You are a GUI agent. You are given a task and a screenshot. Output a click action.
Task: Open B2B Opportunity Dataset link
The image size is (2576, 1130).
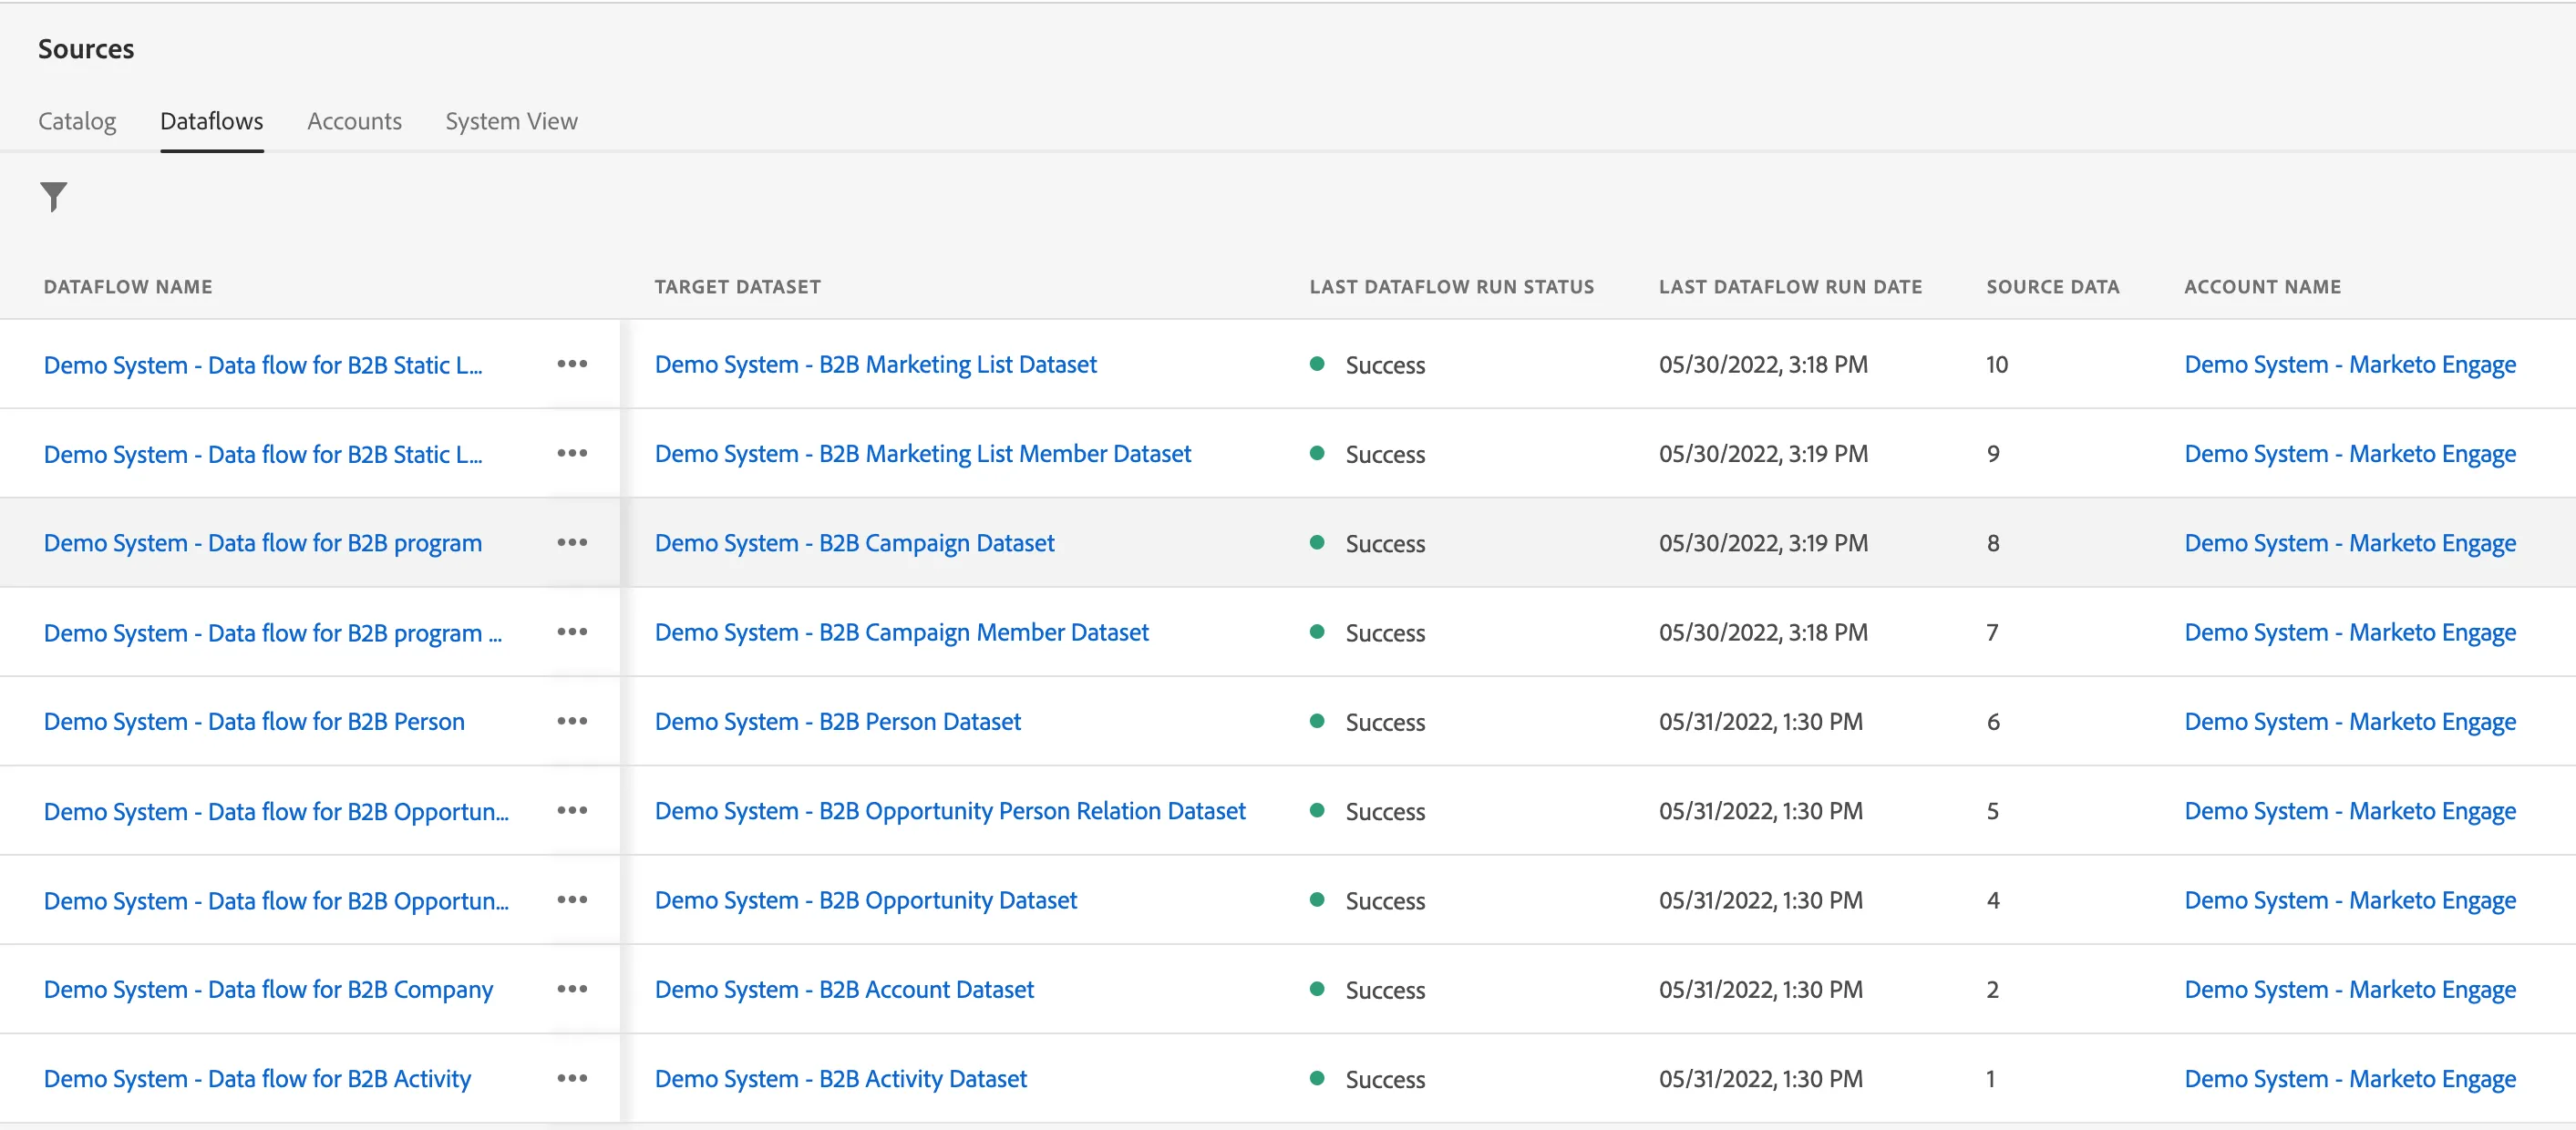[866, 901]
